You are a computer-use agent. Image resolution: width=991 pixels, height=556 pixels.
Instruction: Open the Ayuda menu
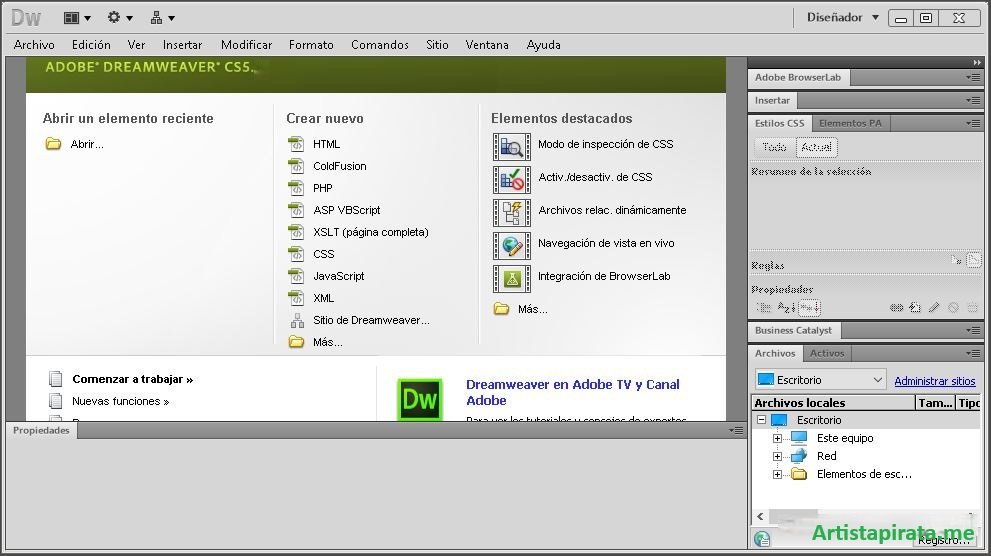point(544,45)
